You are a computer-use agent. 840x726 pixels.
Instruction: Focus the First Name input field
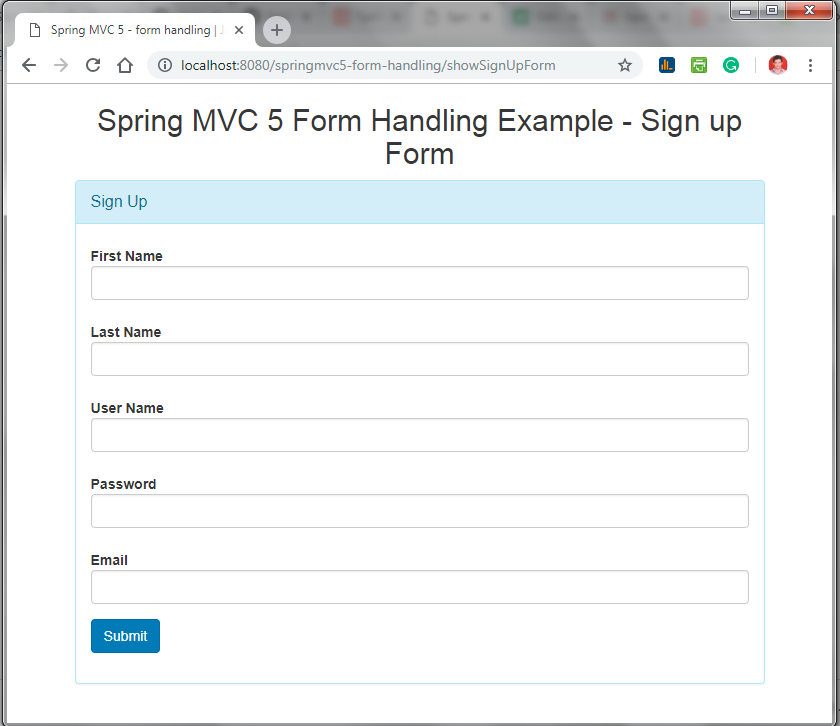coord(419,283)
